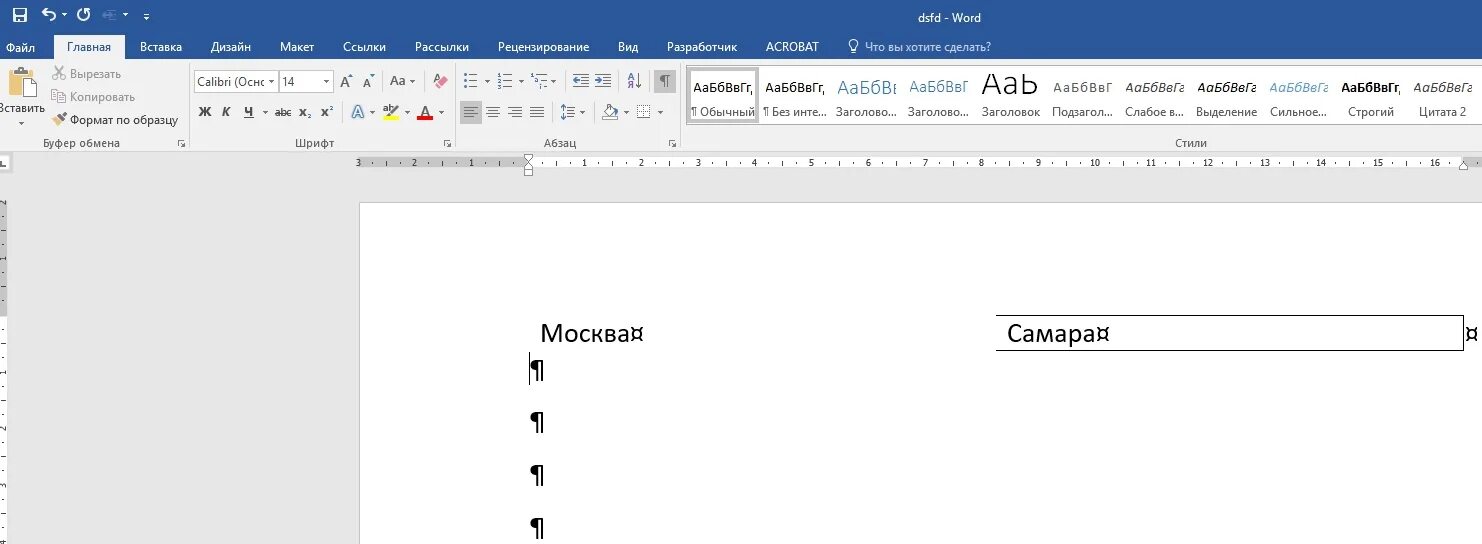
Task: Apply subscript formatting
Action: click(305, 112)
